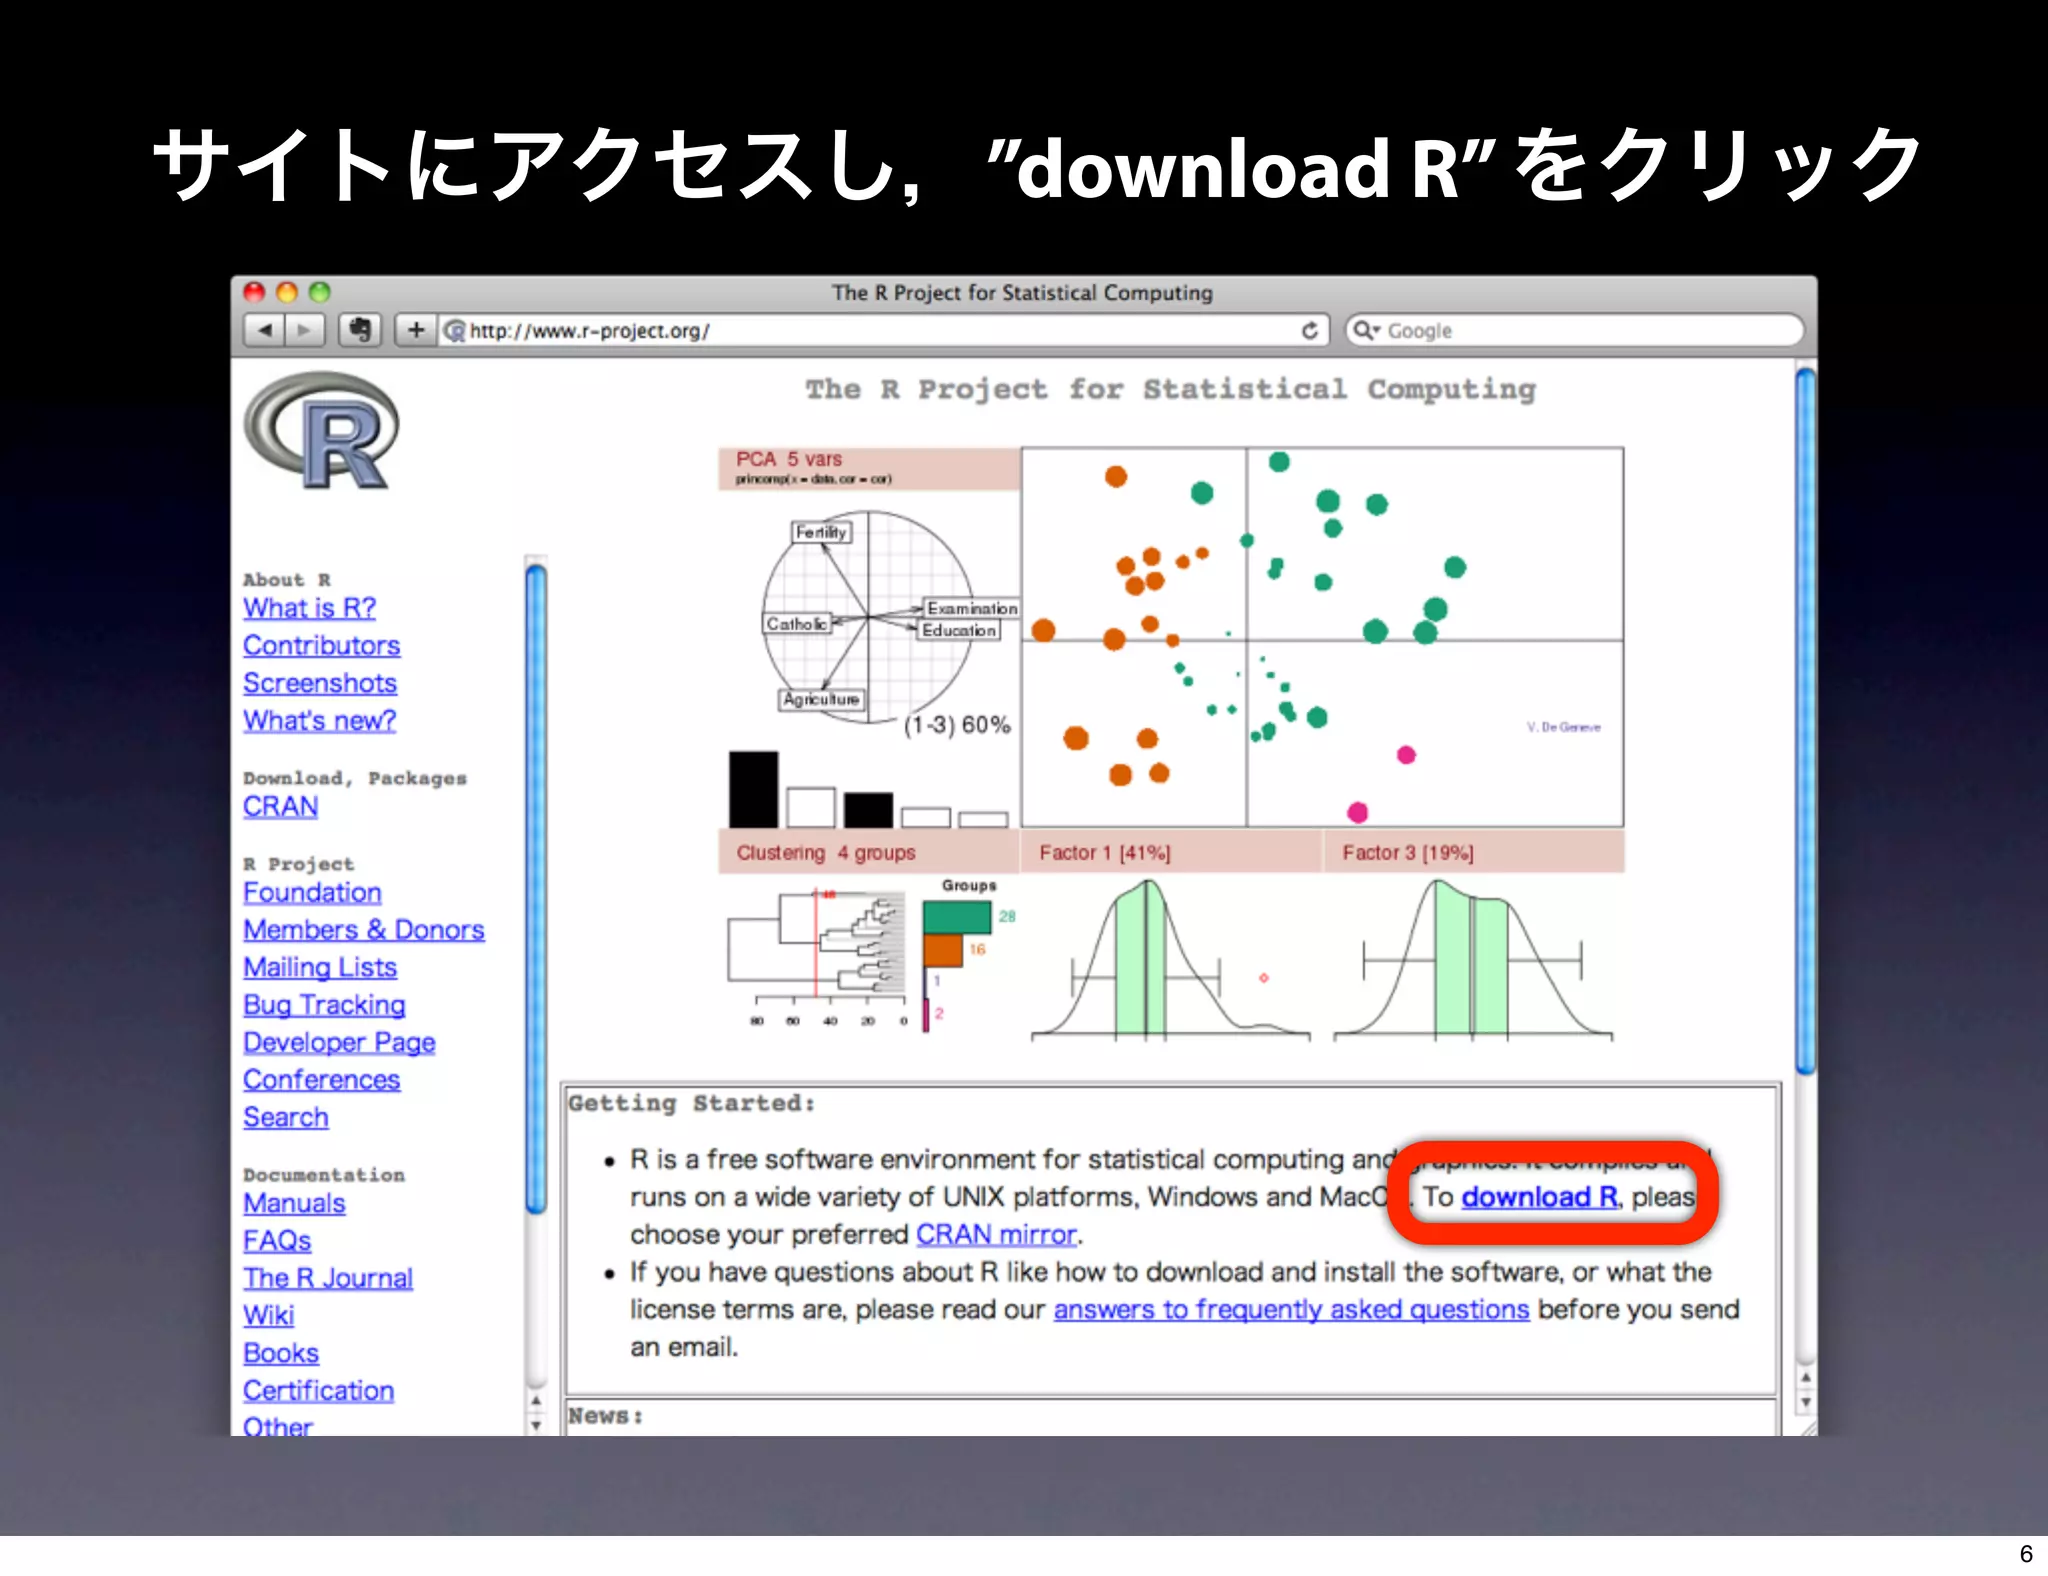Open the CRAN link in sidebar
The width and height of the screenshot is (2048, 1576).
coord(280,807)
